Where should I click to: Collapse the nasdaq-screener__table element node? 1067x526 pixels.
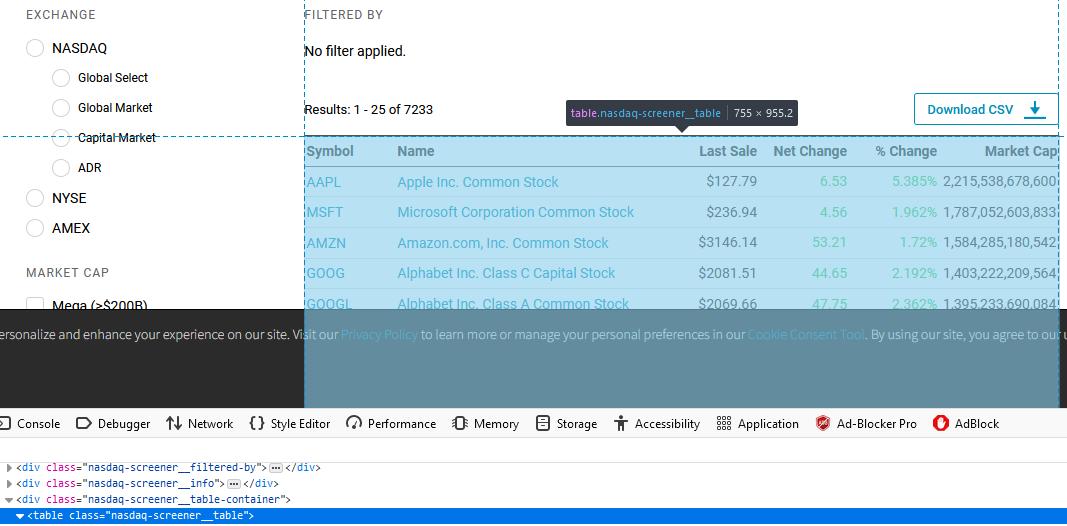[20, 516]
